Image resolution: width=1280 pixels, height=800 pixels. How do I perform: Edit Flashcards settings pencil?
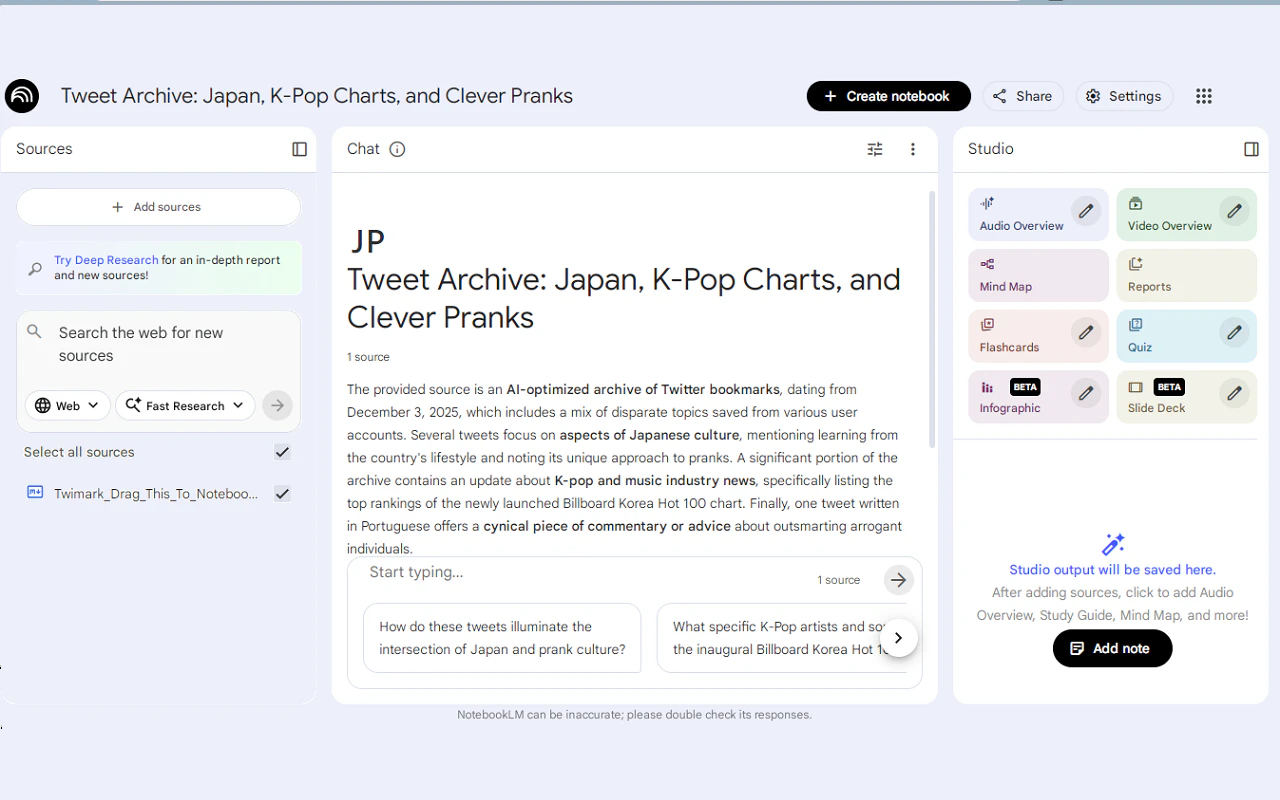click(1086, 332)
